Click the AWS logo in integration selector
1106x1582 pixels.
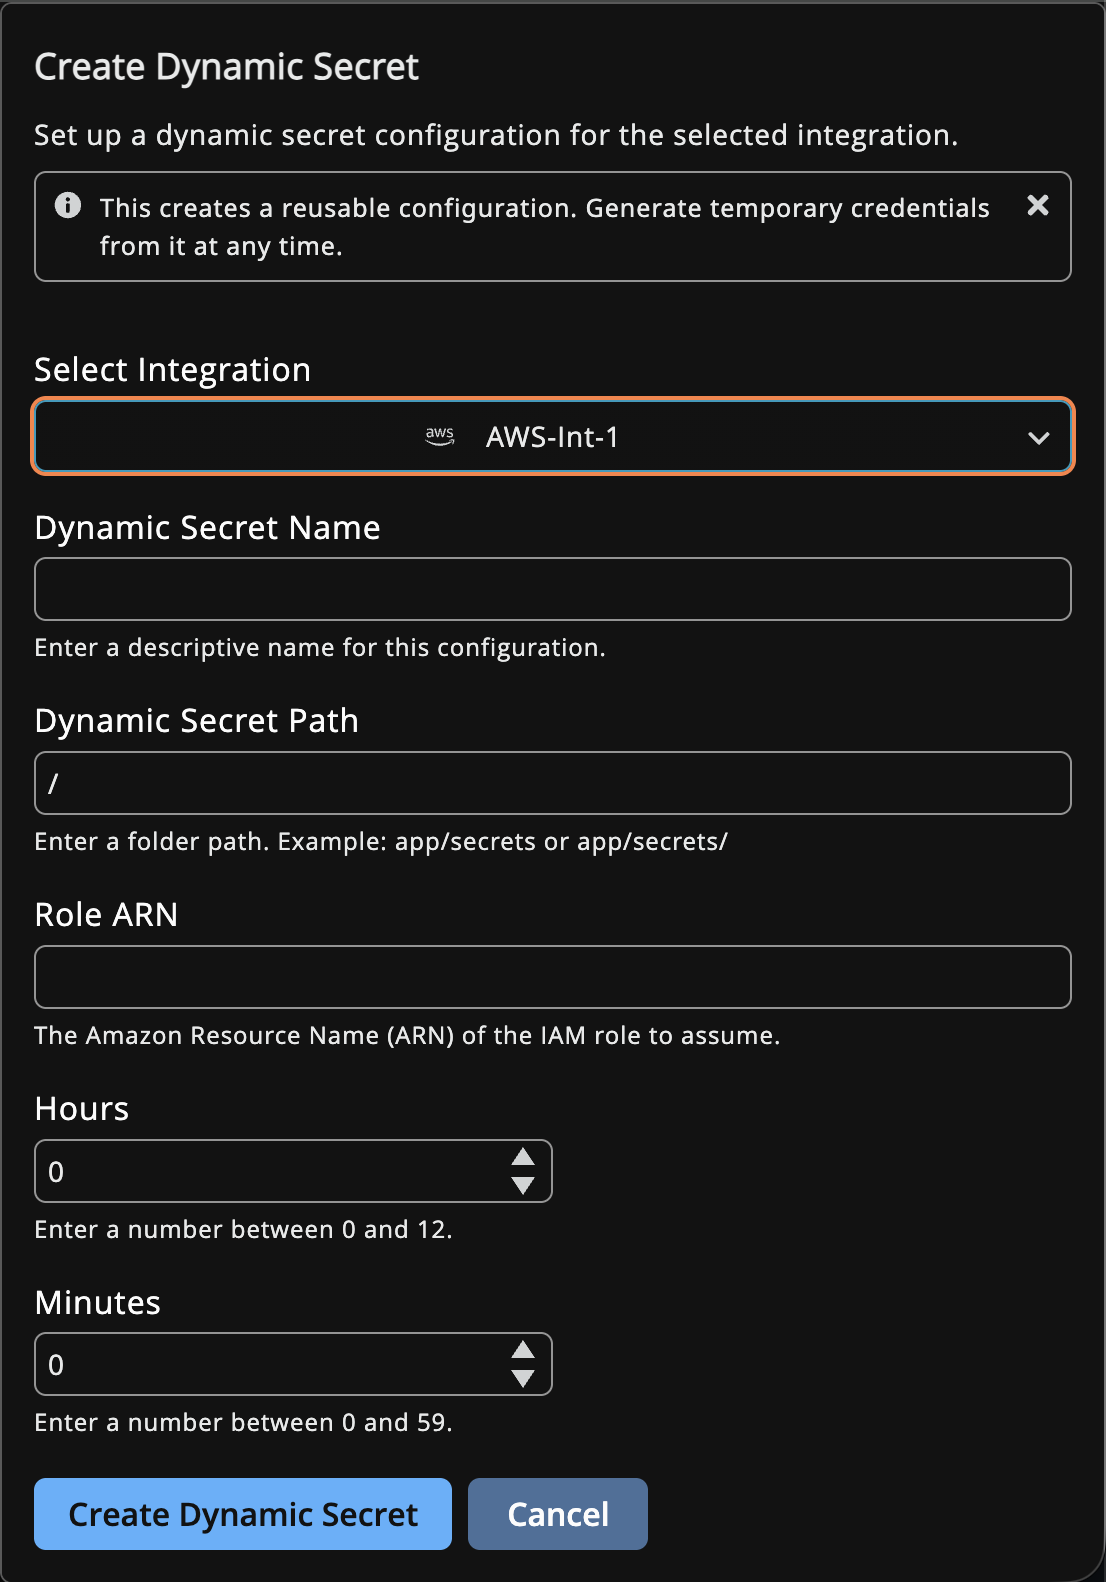coord(440,436)
